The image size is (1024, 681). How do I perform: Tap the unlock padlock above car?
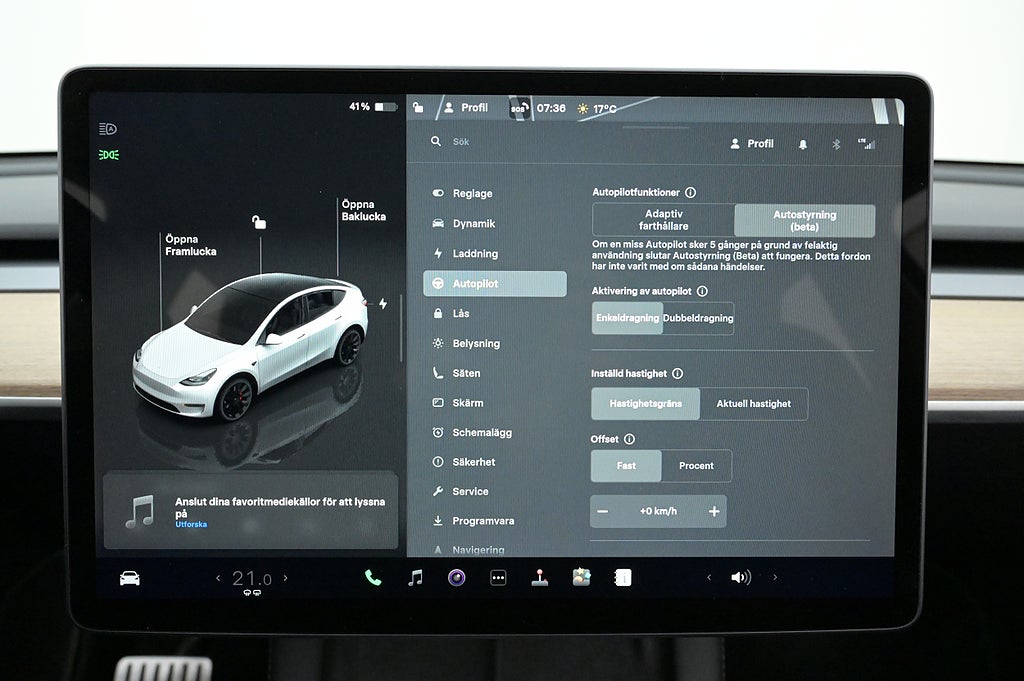click(x=259, y=222)
